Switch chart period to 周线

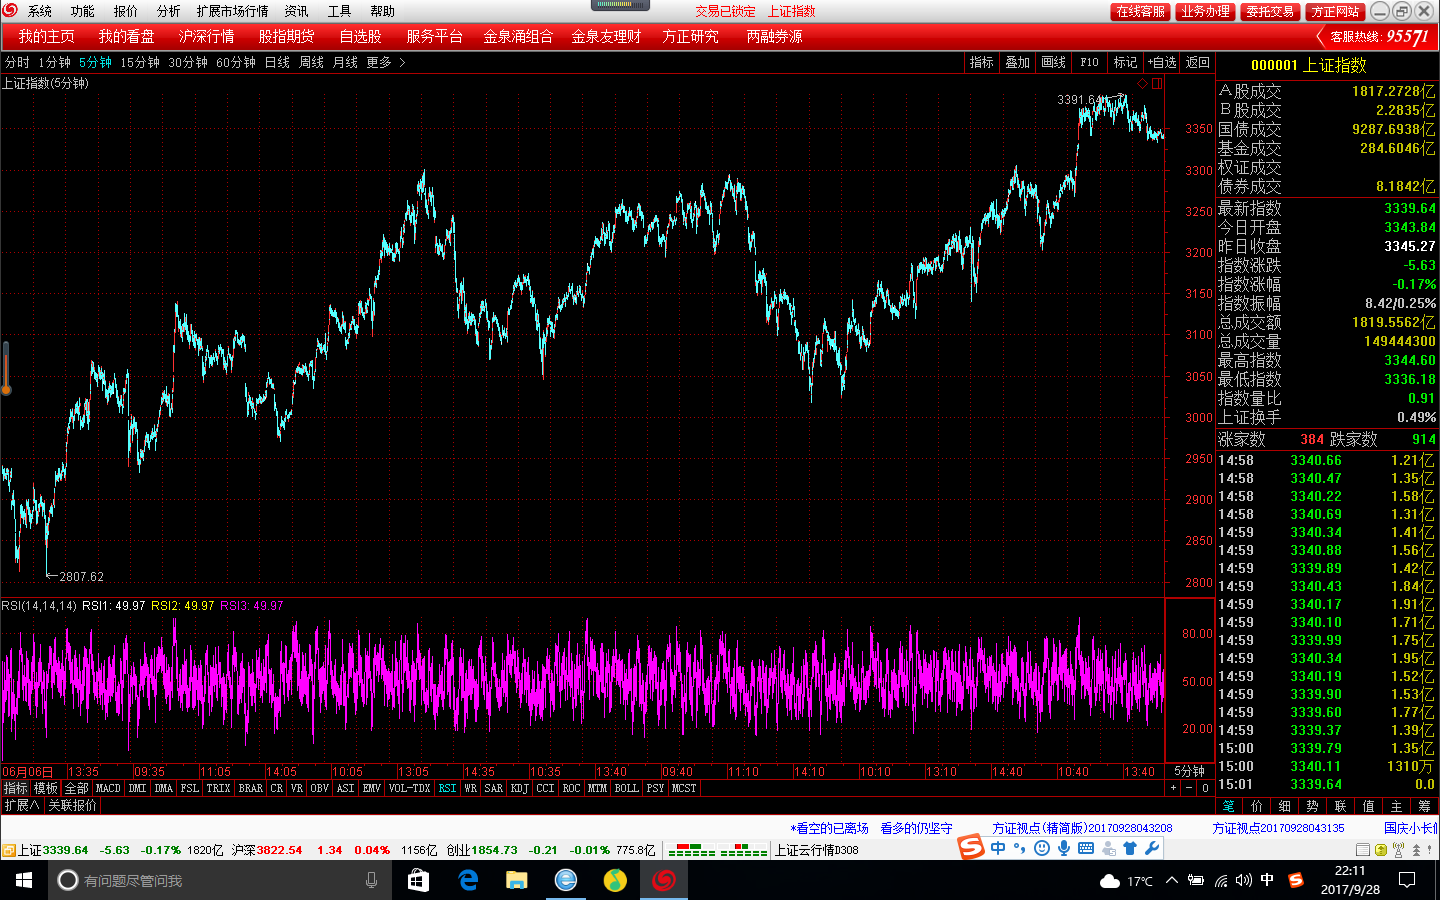point(311,62)
